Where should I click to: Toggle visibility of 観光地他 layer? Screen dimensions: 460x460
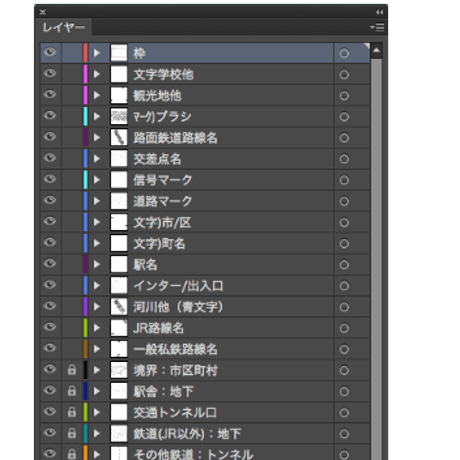[50, 95]
